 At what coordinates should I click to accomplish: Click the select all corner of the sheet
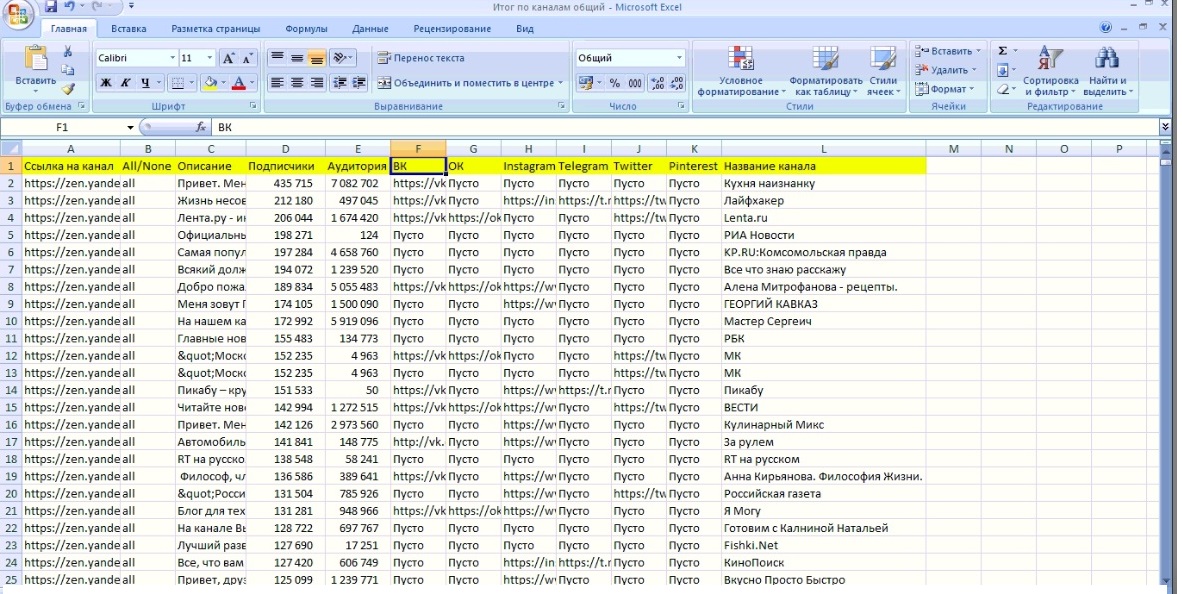pyautogui.click(x=11, y=148)
